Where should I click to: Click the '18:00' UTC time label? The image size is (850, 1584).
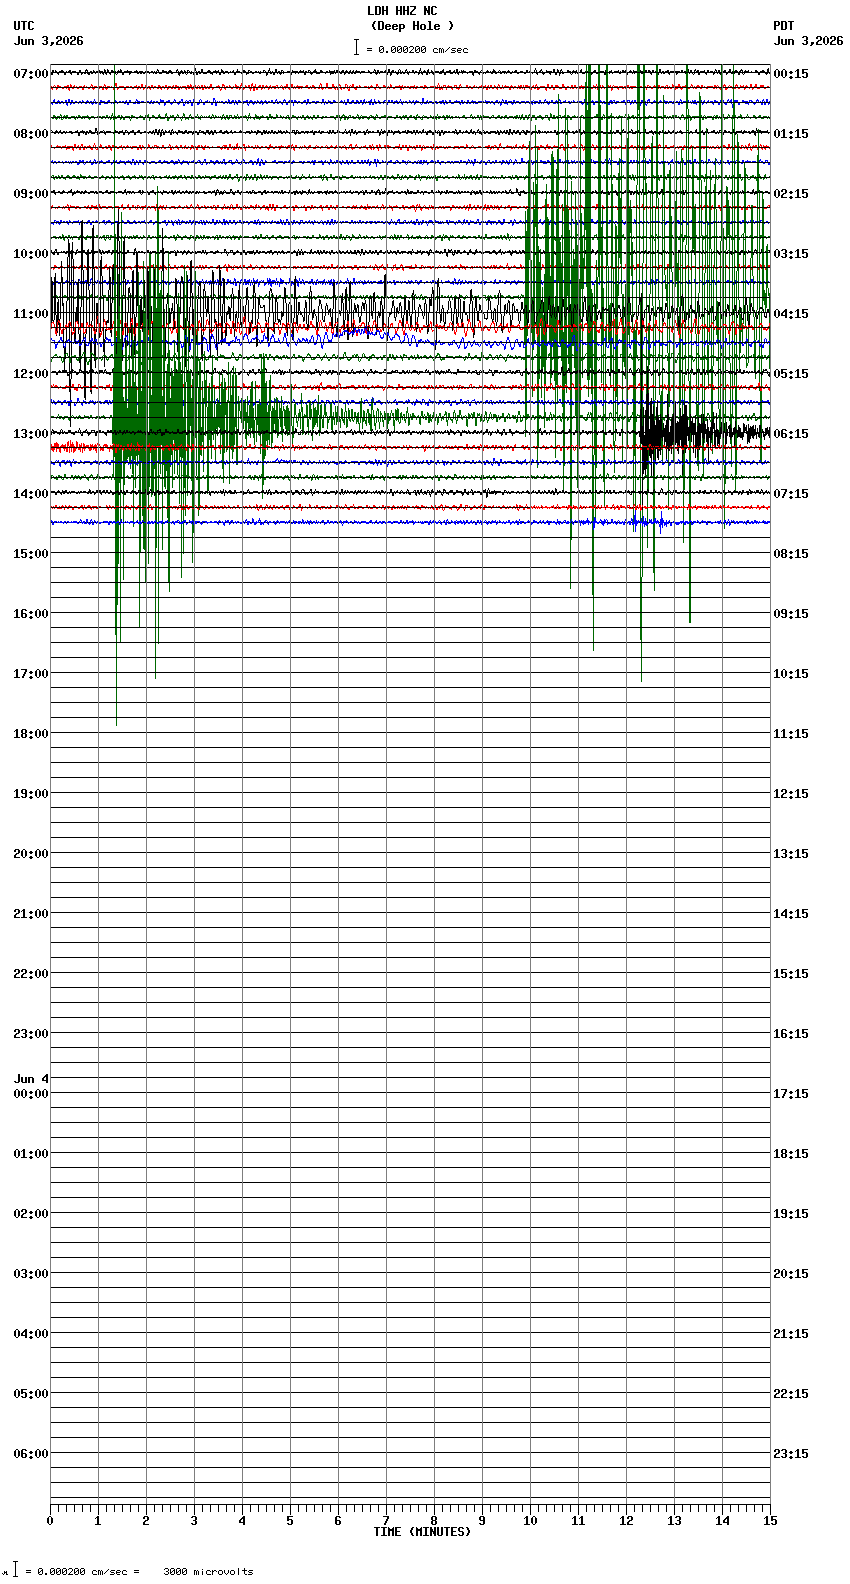[31, 733]
